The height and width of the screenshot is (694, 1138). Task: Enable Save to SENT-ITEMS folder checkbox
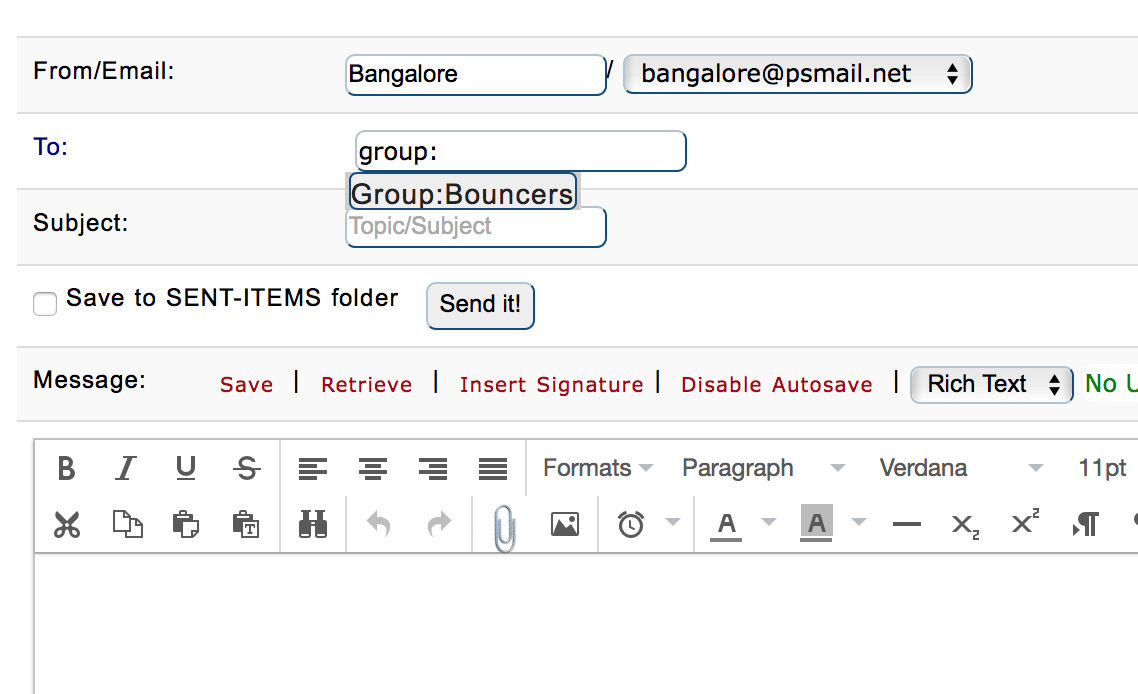click(x=45, y=303)
